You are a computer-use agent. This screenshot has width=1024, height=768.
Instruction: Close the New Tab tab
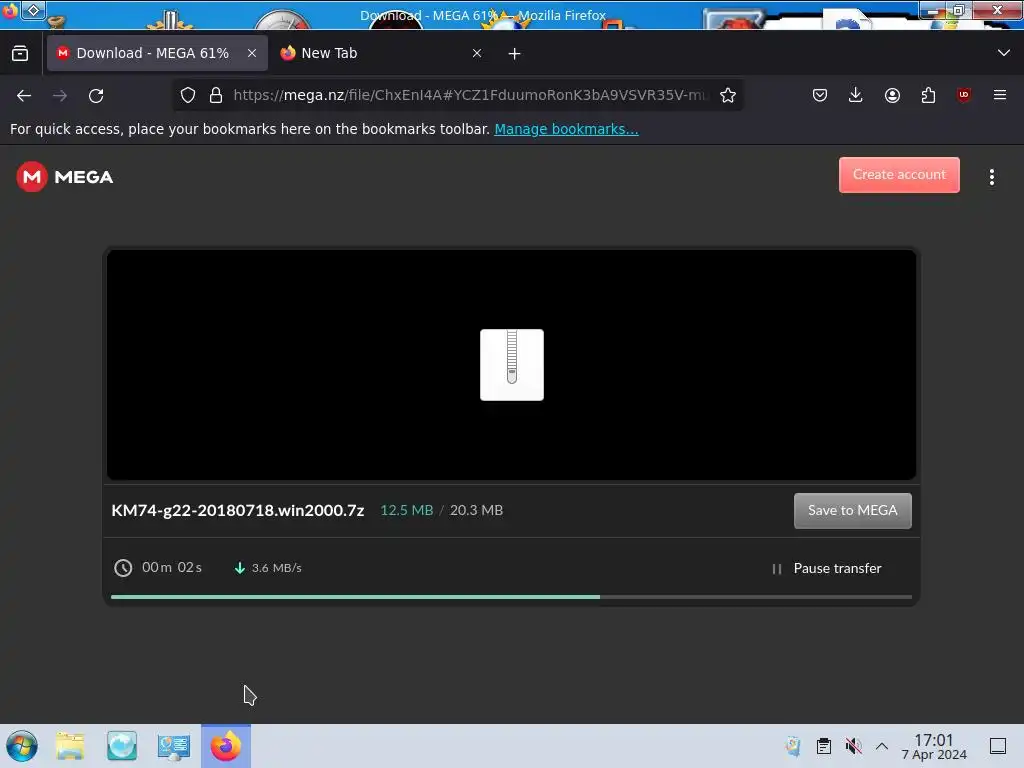pos(477,53)
